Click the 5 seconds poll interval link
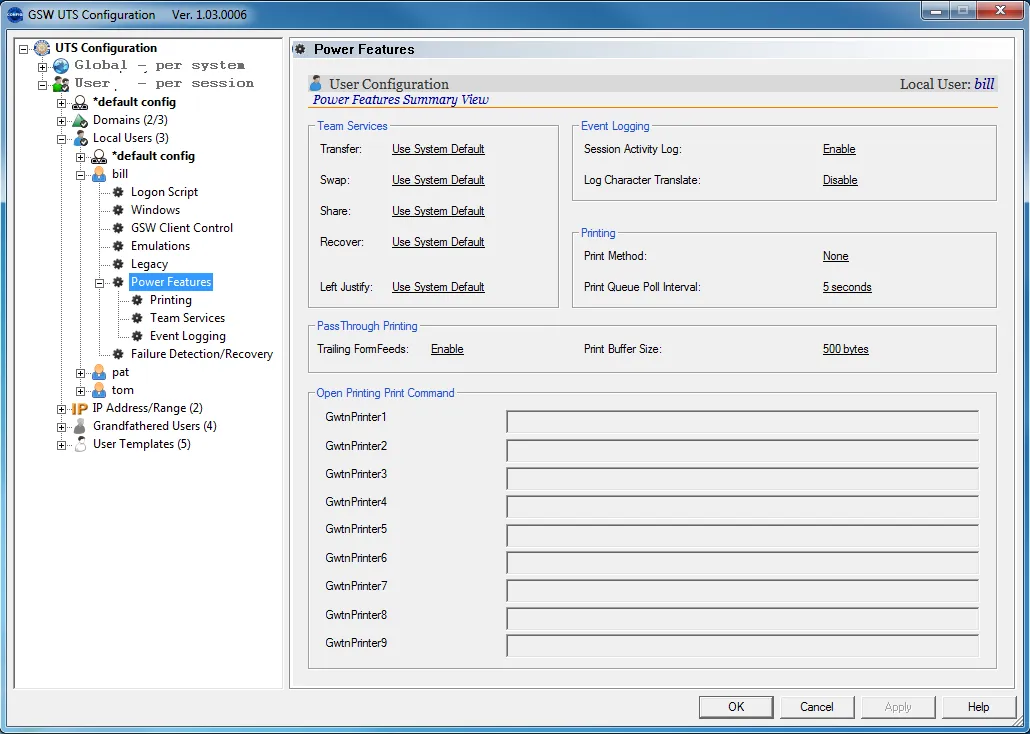Viewport: 1030px width, 734px height. tap(847, 287)
